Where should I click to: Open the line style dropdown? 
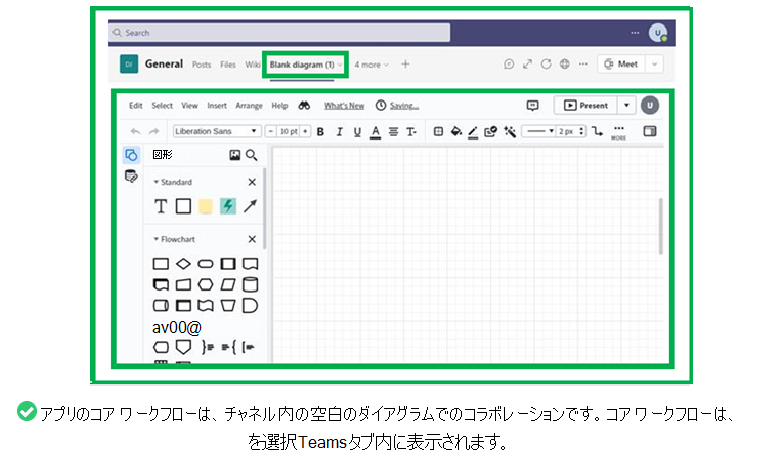point(539,131)
